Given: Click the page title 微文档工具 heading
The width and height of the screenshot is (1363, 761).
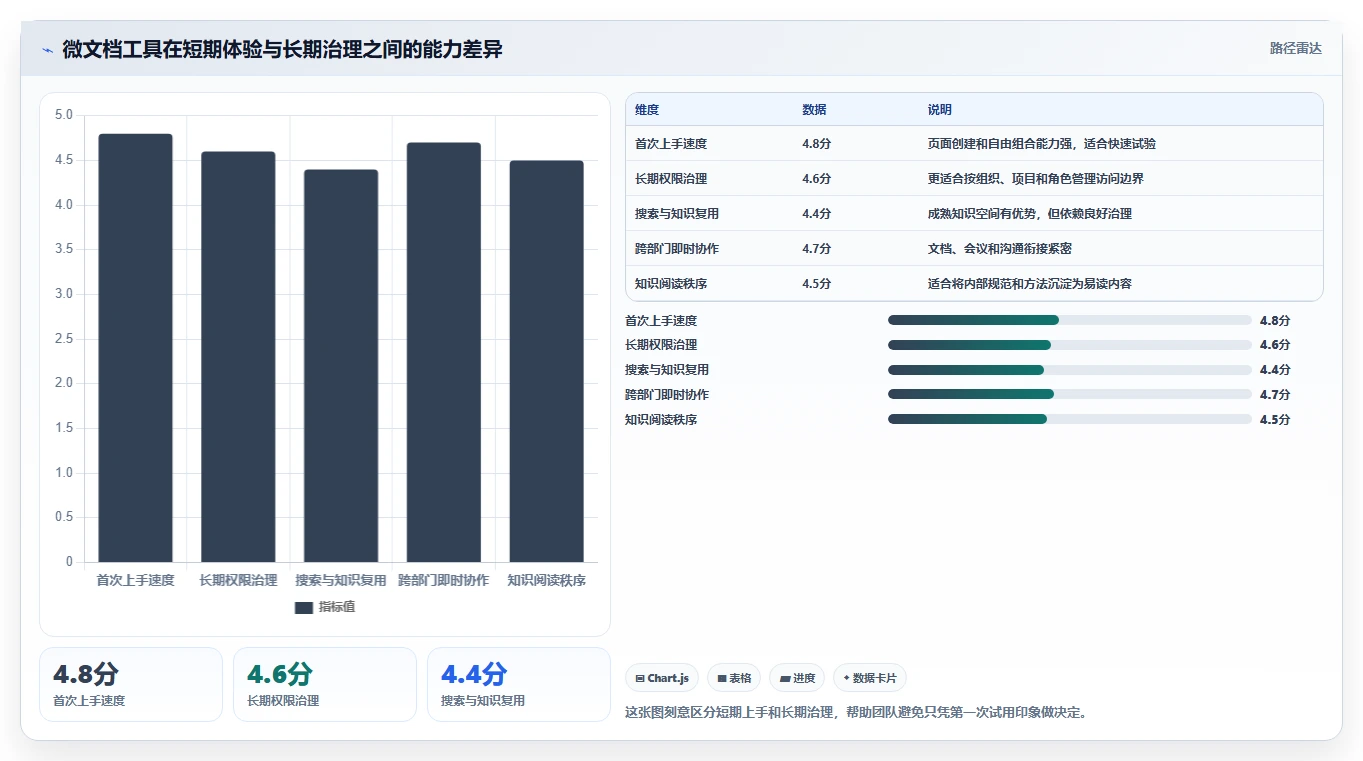Looking at the screenshot, I should [x=282, y=49].
